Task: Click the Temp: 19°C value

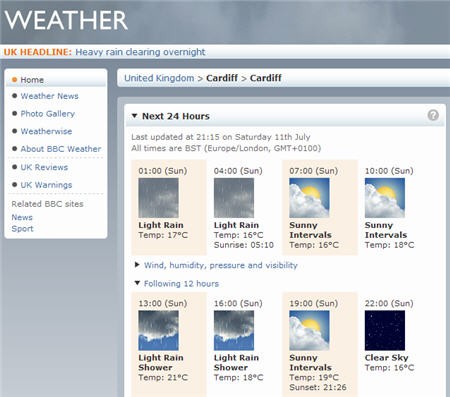Action: [x=314, y=377]
